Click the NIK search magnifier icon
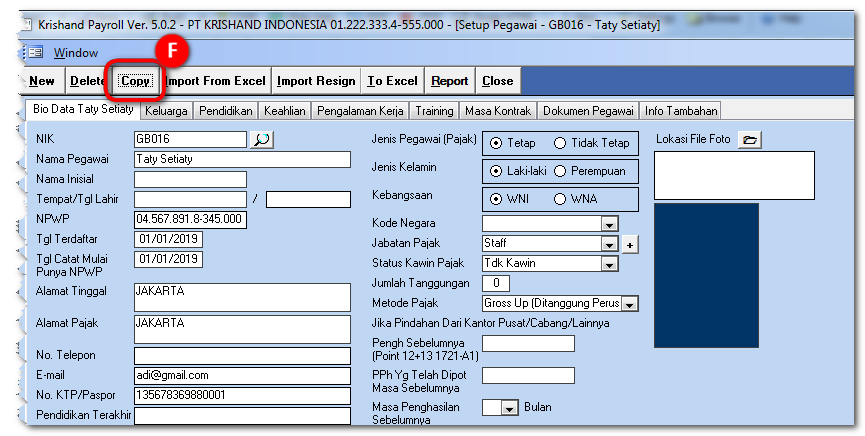Image resolution: width=865 pixels, height=436 pixels. (261, 139)
